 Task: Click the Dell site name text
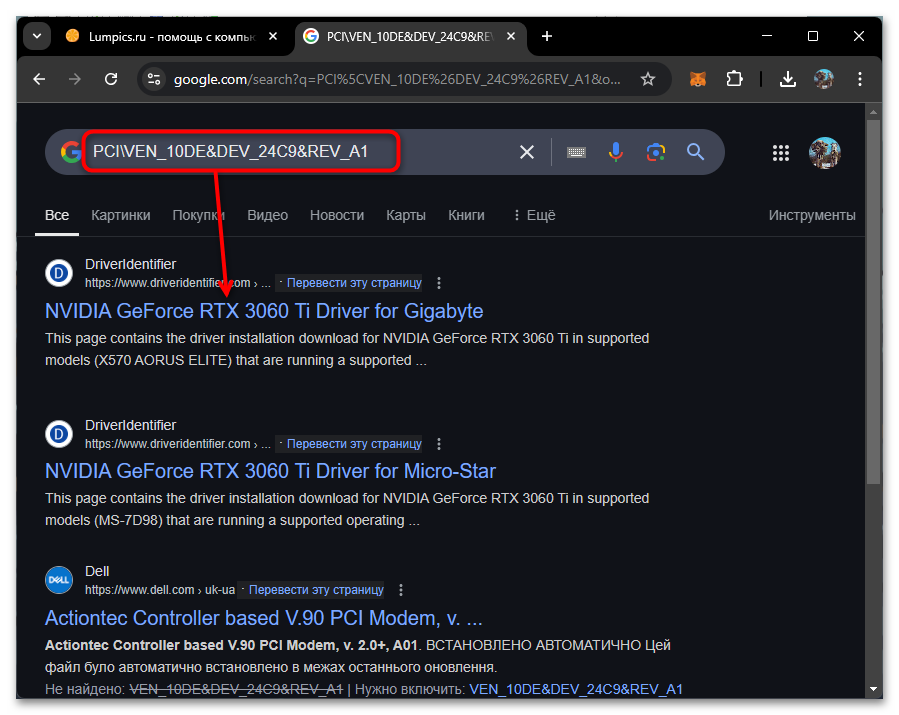(97, 572)
